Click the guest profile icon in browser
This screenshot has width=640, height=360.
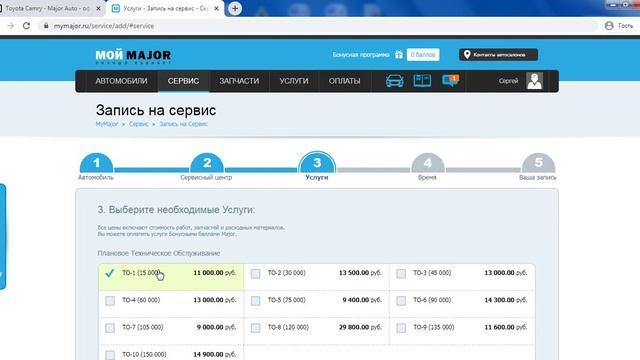pos(609,26)
